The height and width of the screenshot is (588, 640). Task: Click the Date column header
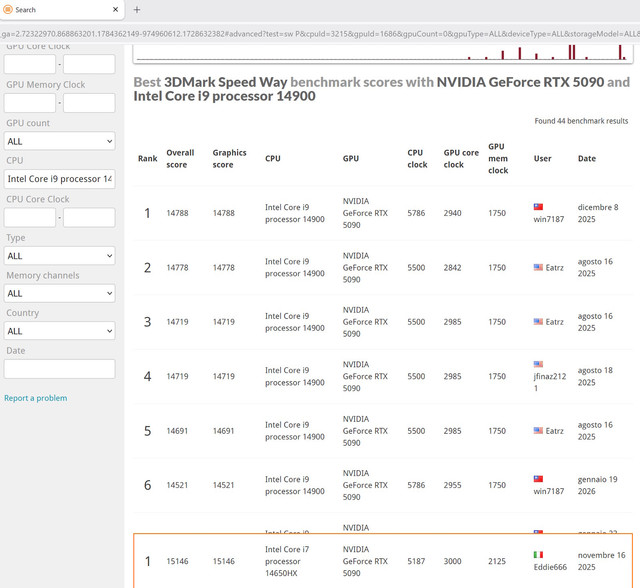tap(587, 158)
